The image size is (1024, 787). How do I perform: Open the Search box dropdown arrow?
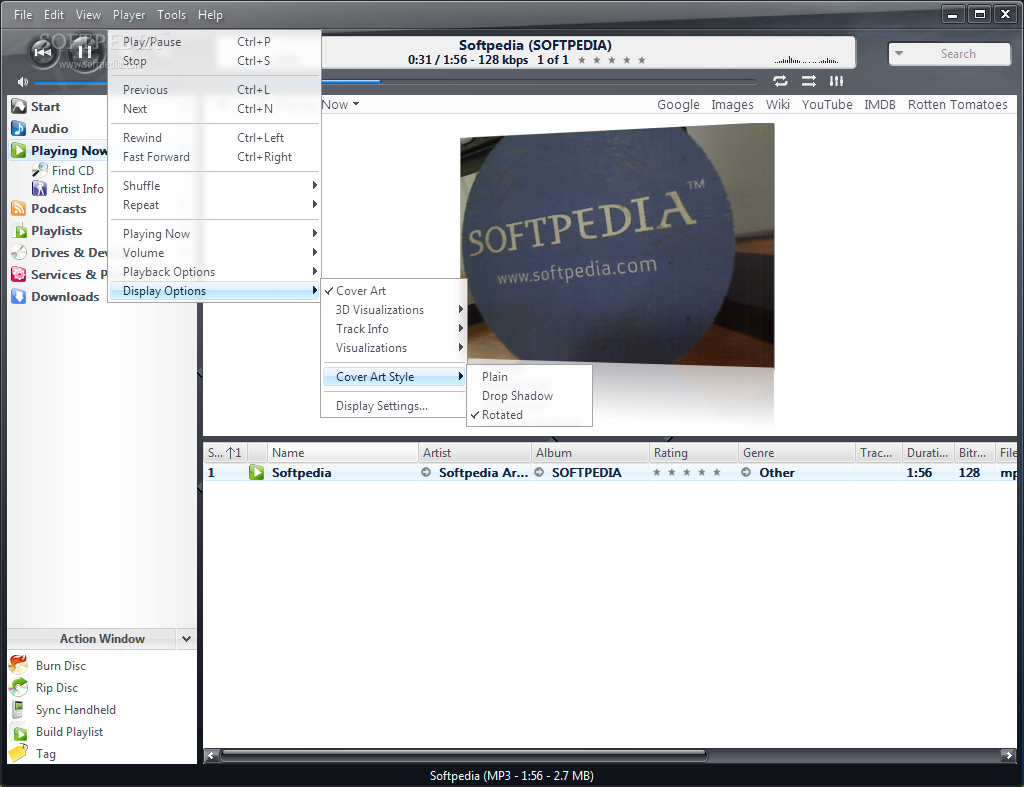[x=899, y=54]
